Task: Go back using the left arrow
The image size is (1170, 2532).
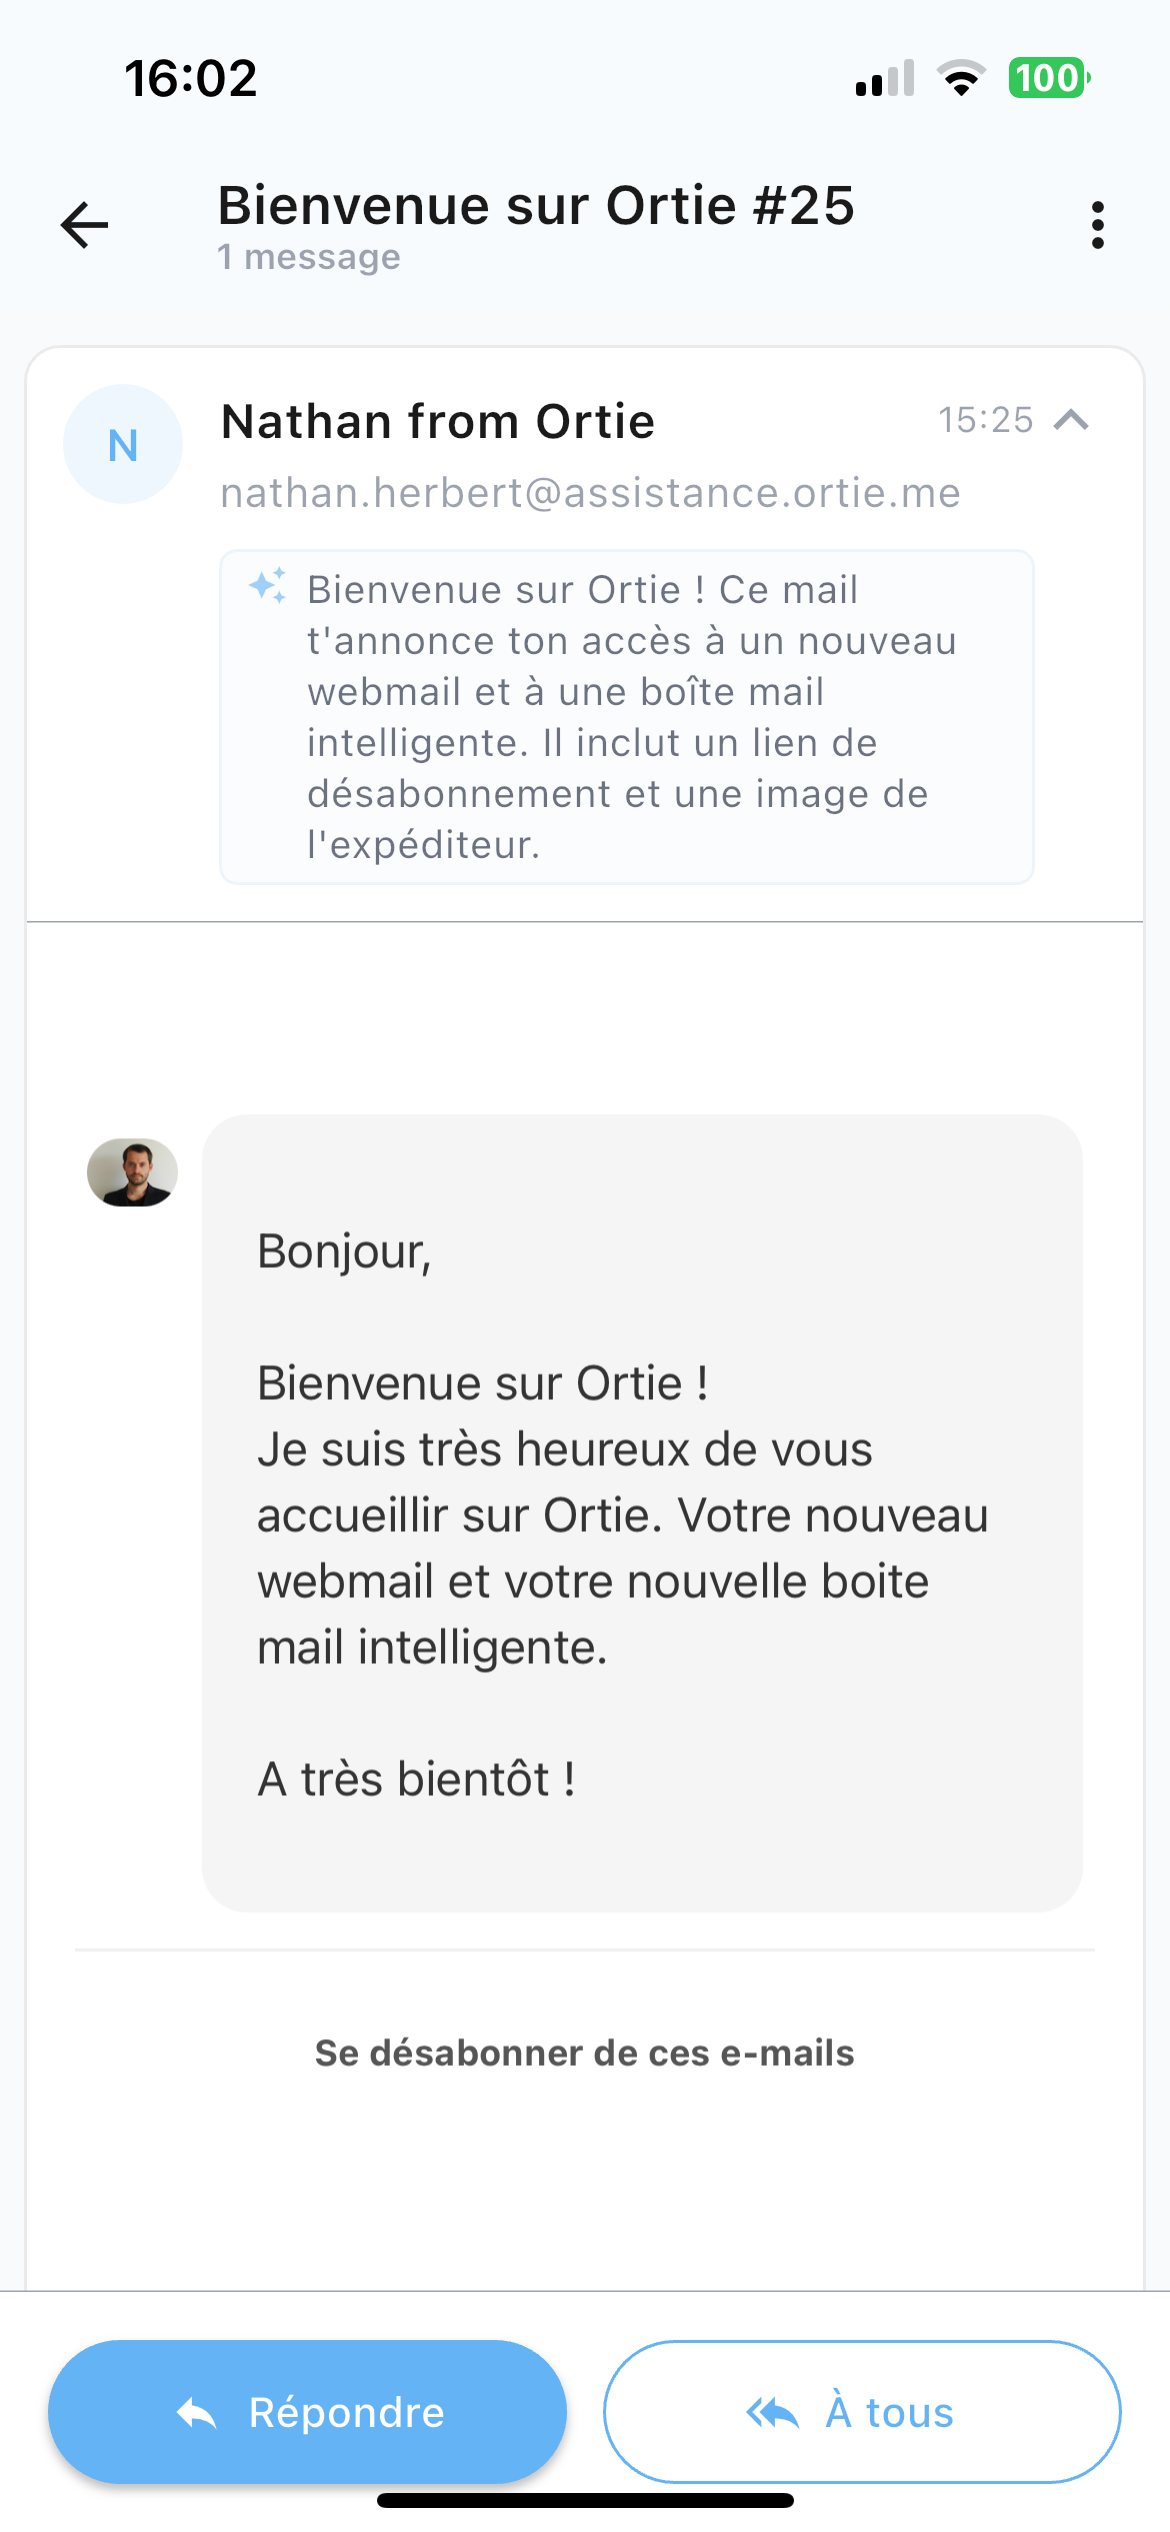Action: (x=85, y=224)
